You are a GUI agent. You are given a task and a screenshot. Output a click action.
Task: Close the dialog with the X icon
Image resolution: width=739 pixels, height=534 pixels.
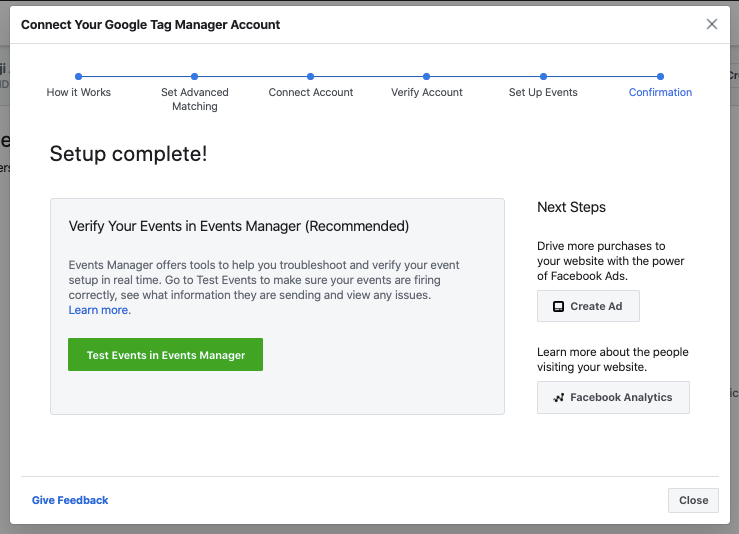click(x=712, y=24)
